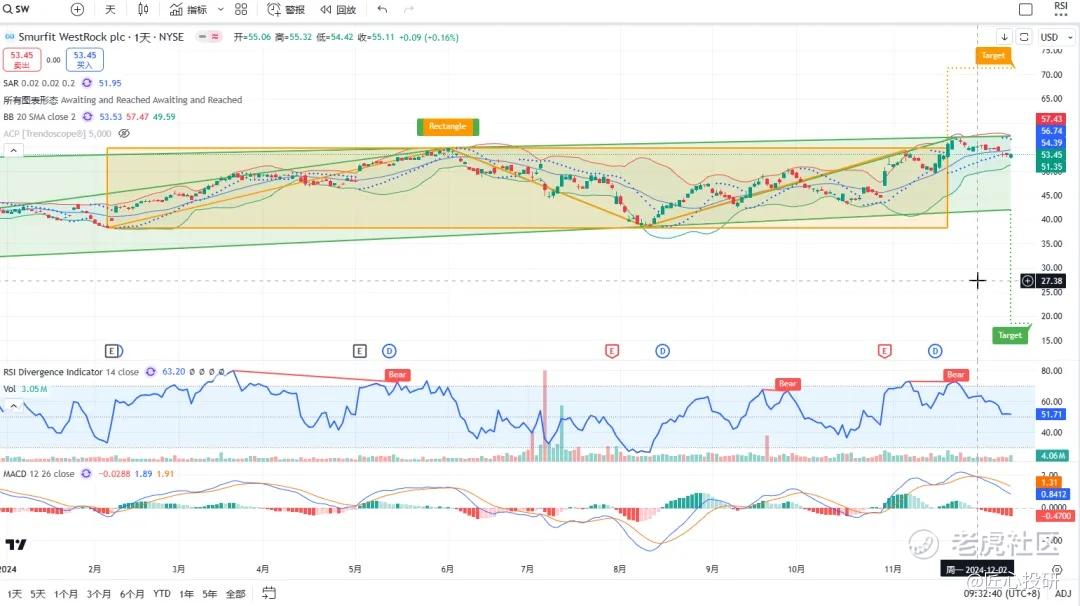Open the go-to-date calendar icon

[269, 593]
